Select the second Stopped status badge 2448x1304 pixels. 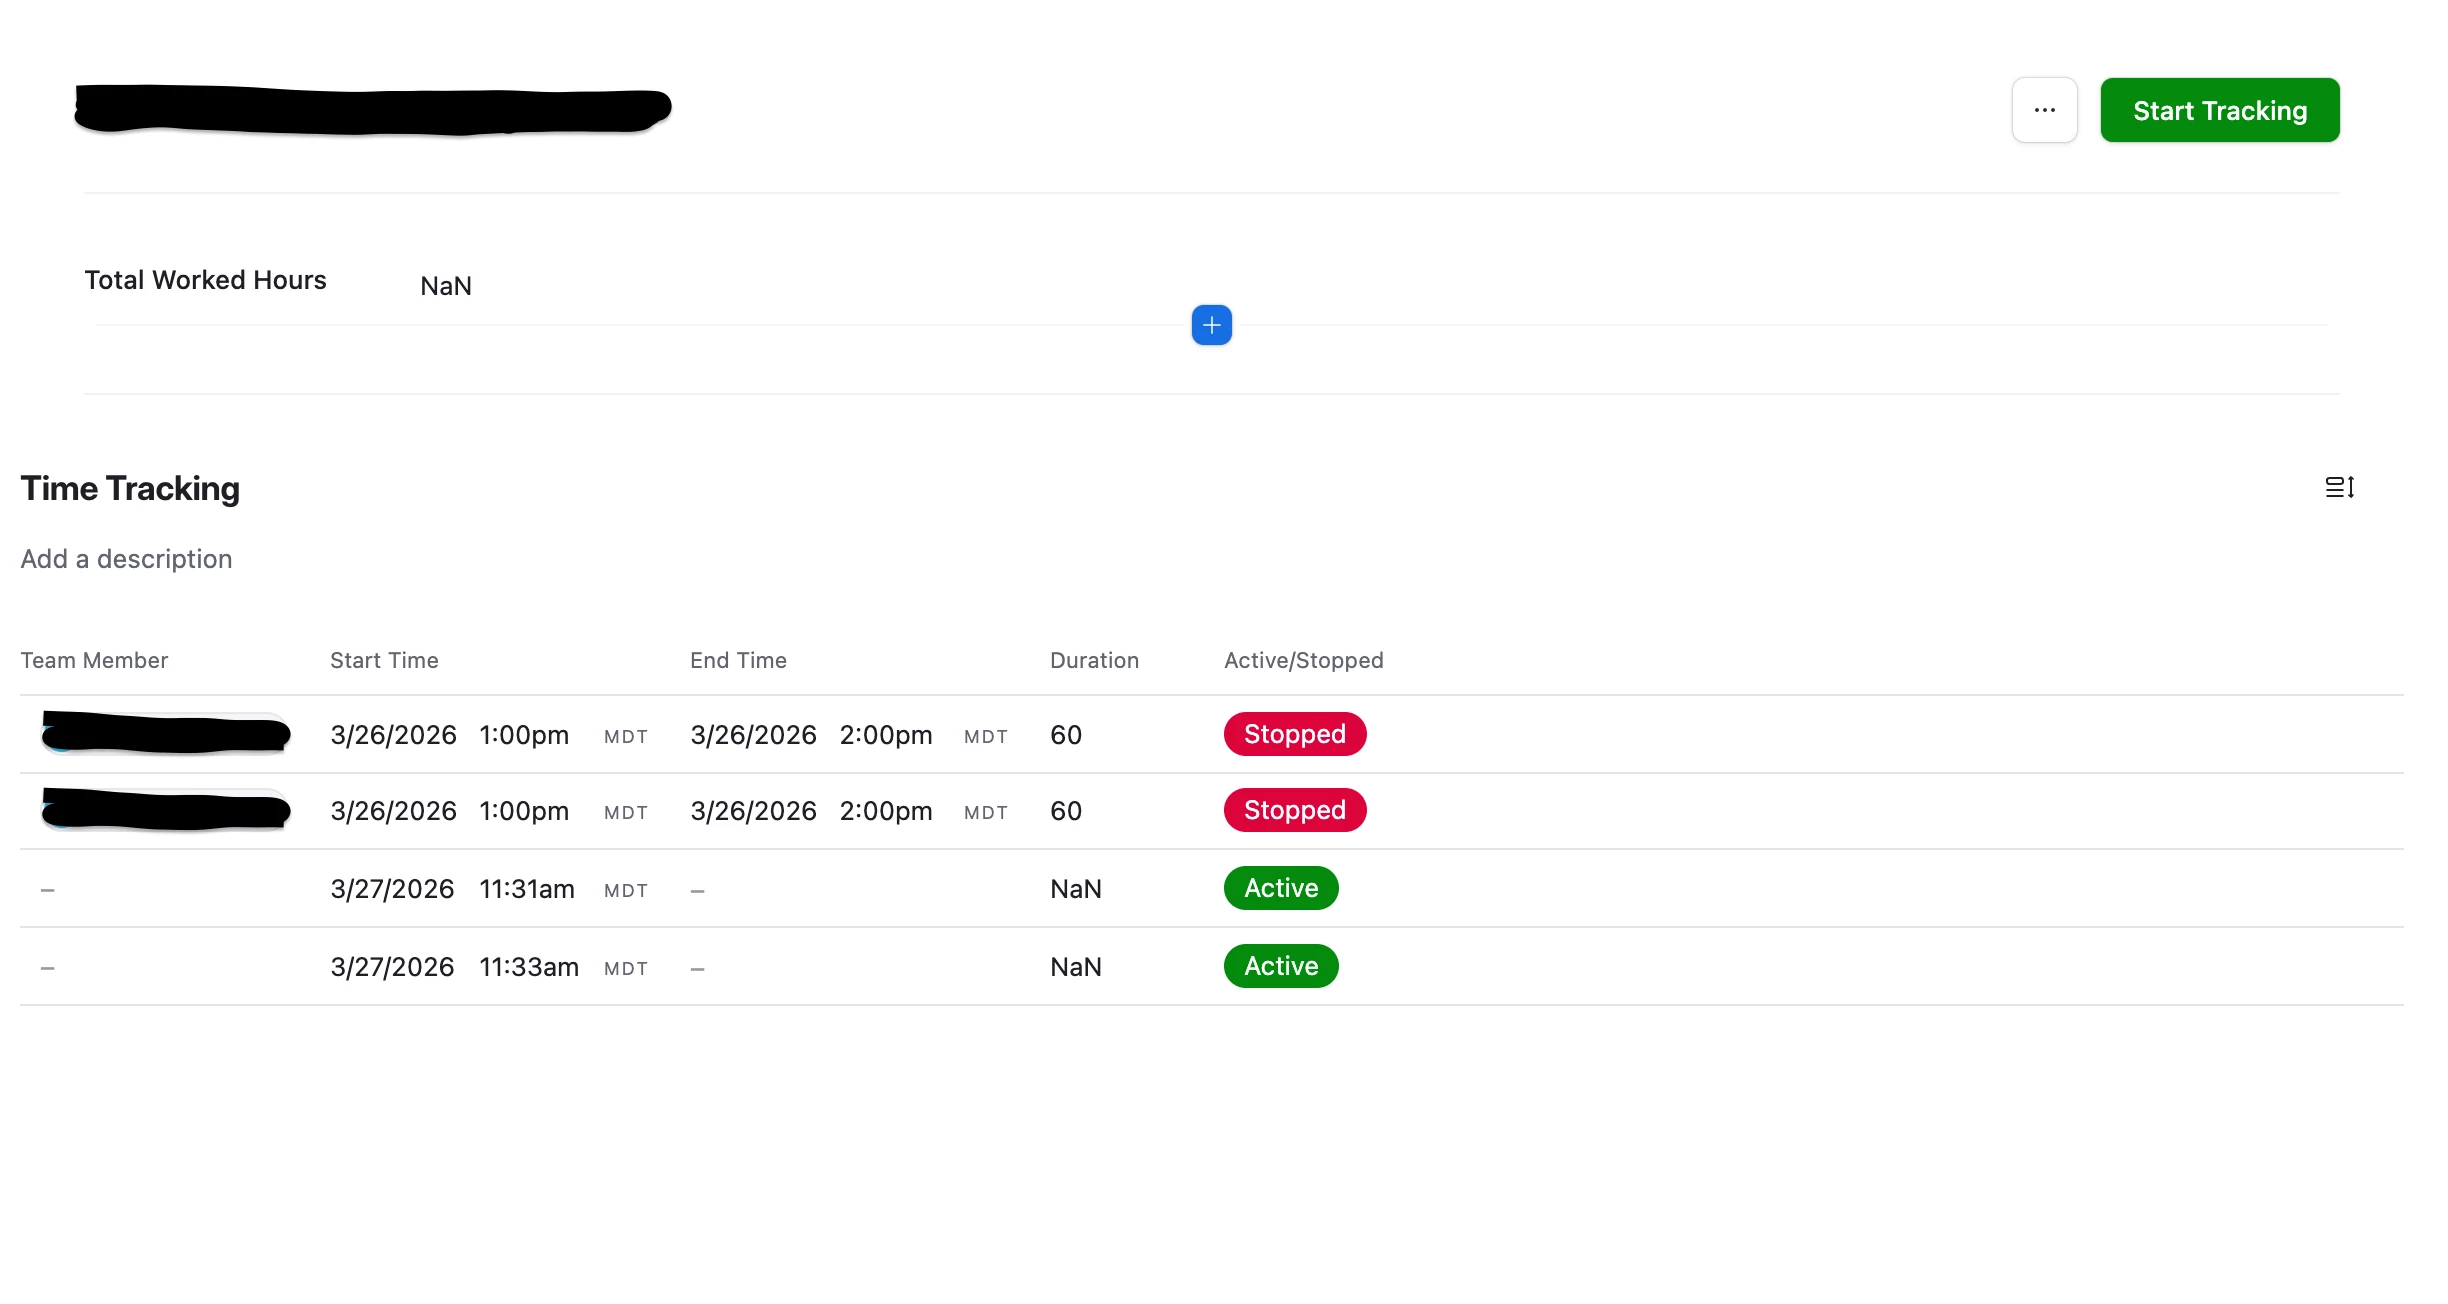1294,810
